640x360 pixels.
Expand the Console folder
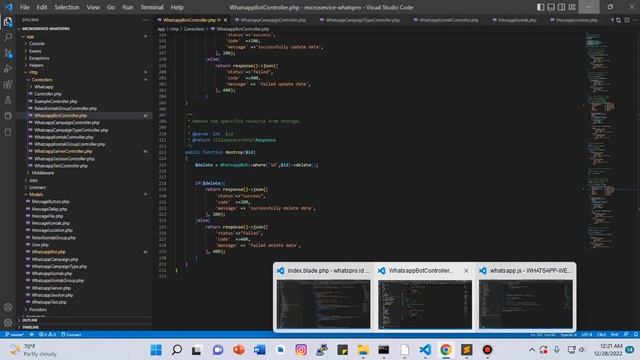pos(36,44)
